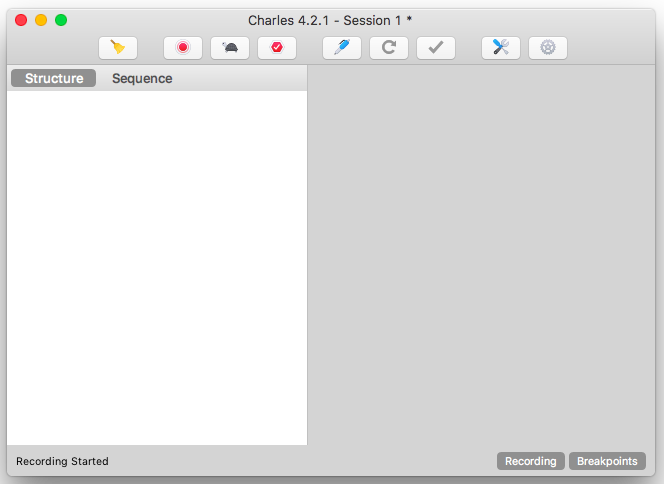664x484 pixels.
Task: Click the Breakpoints status button
Action: pyautogui.click(x=607, y=461)
